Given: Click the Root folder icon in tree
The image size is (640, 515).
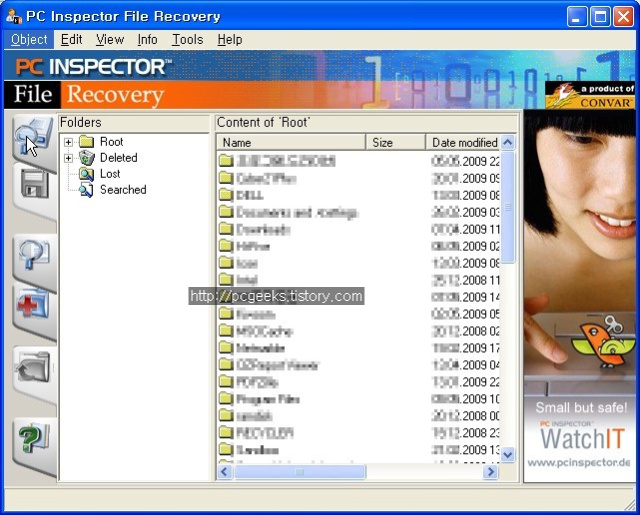Looking at the screenshot, I should (86, 142).
